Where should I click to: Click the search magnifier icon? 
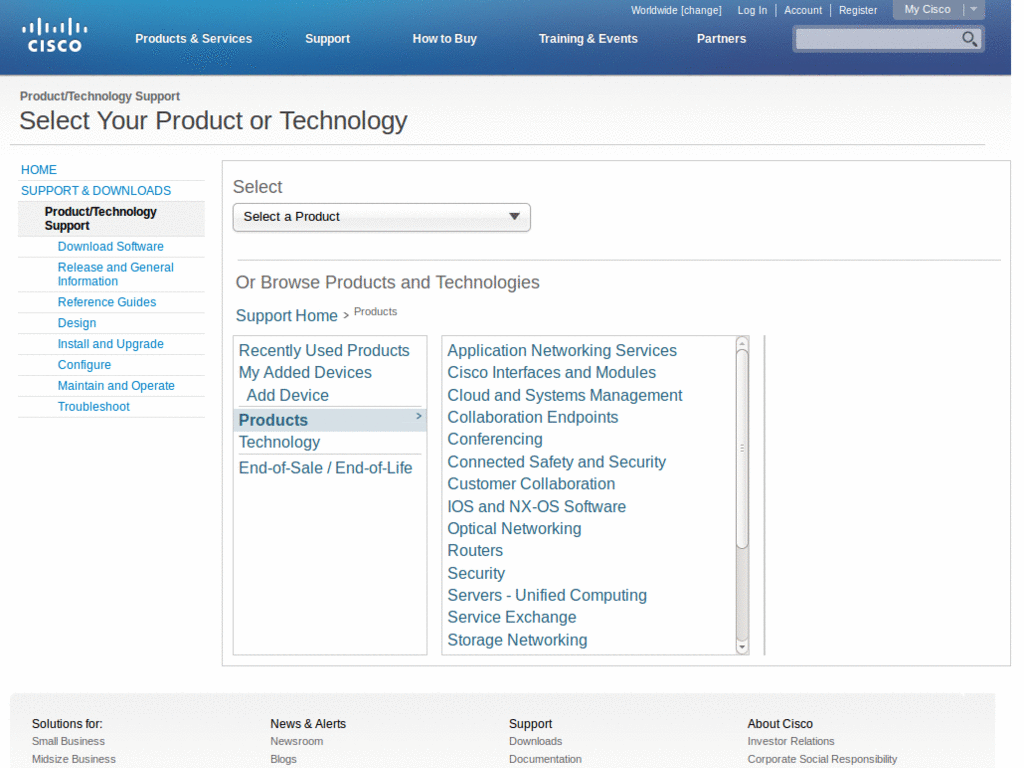(970, 39)
